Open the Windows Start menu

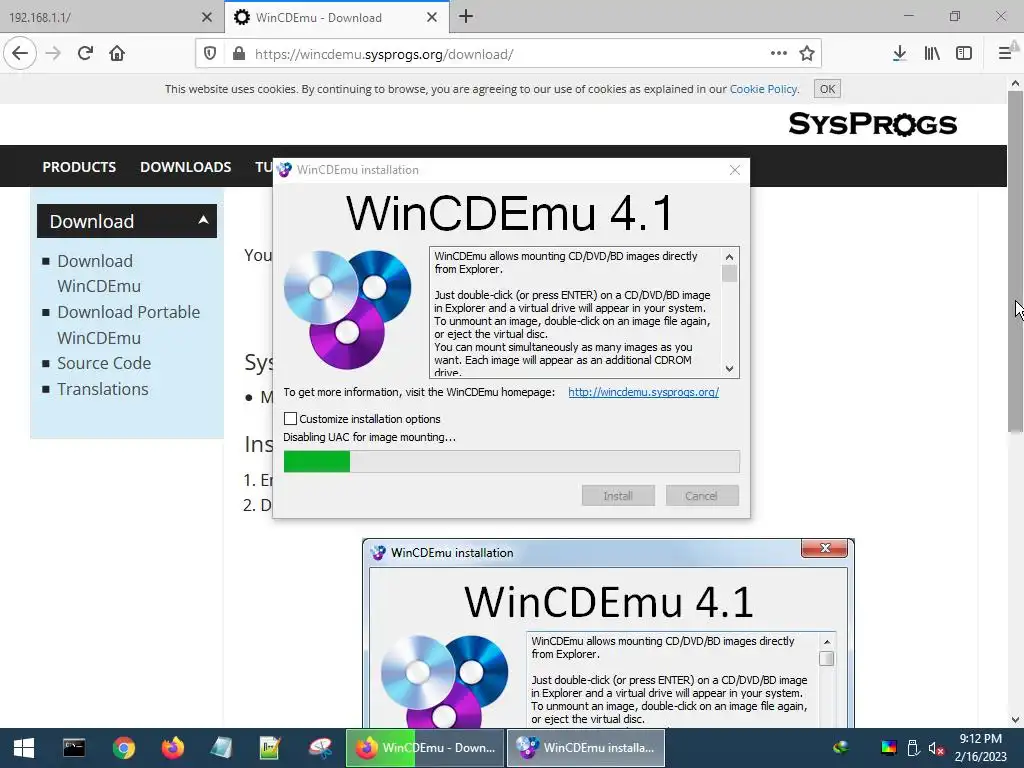point(24,748)
